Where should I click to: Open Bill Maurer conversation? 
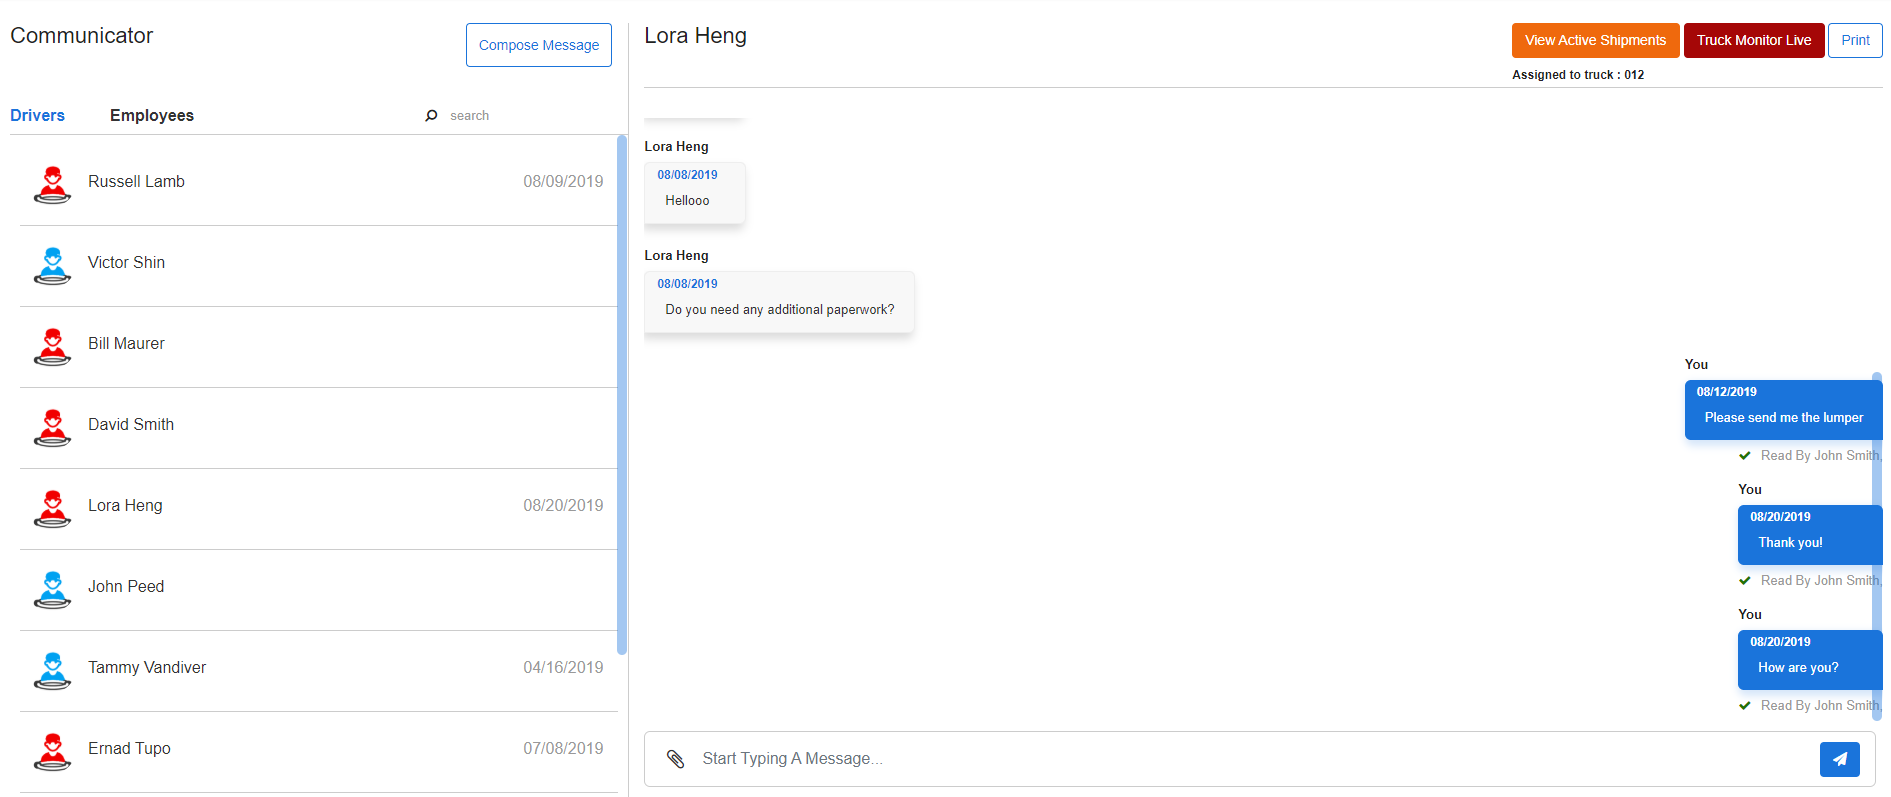point(318,347)
